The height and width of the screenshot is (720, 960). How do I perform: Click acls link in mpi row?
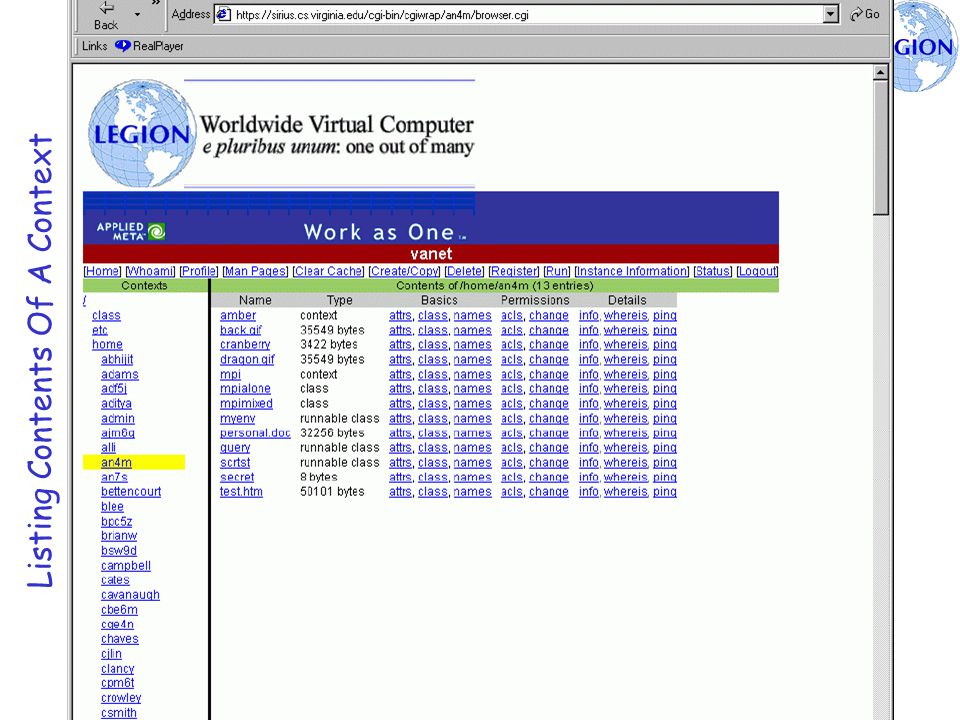(x=512, y=374)
